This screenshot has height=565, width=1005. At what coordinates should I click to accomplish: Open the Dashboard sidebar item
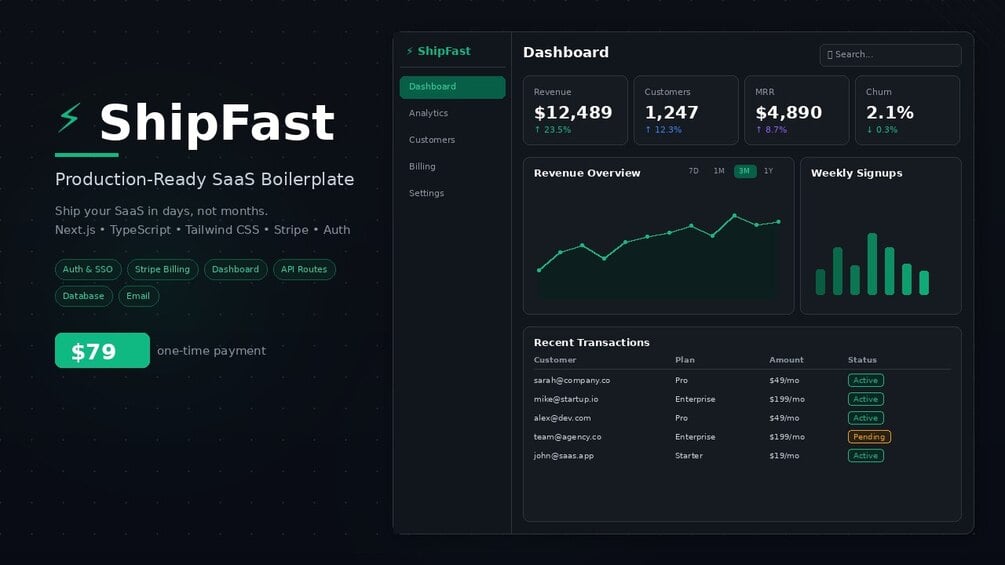click(453, 87)
